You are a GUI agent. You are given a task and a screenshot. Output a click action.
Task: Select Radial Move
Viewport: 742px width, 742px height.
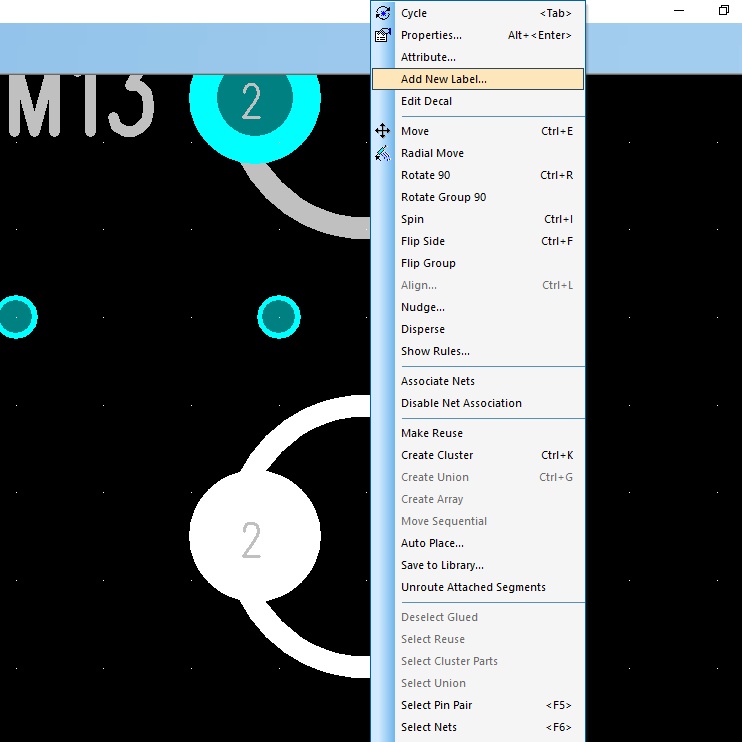point(478,153)
